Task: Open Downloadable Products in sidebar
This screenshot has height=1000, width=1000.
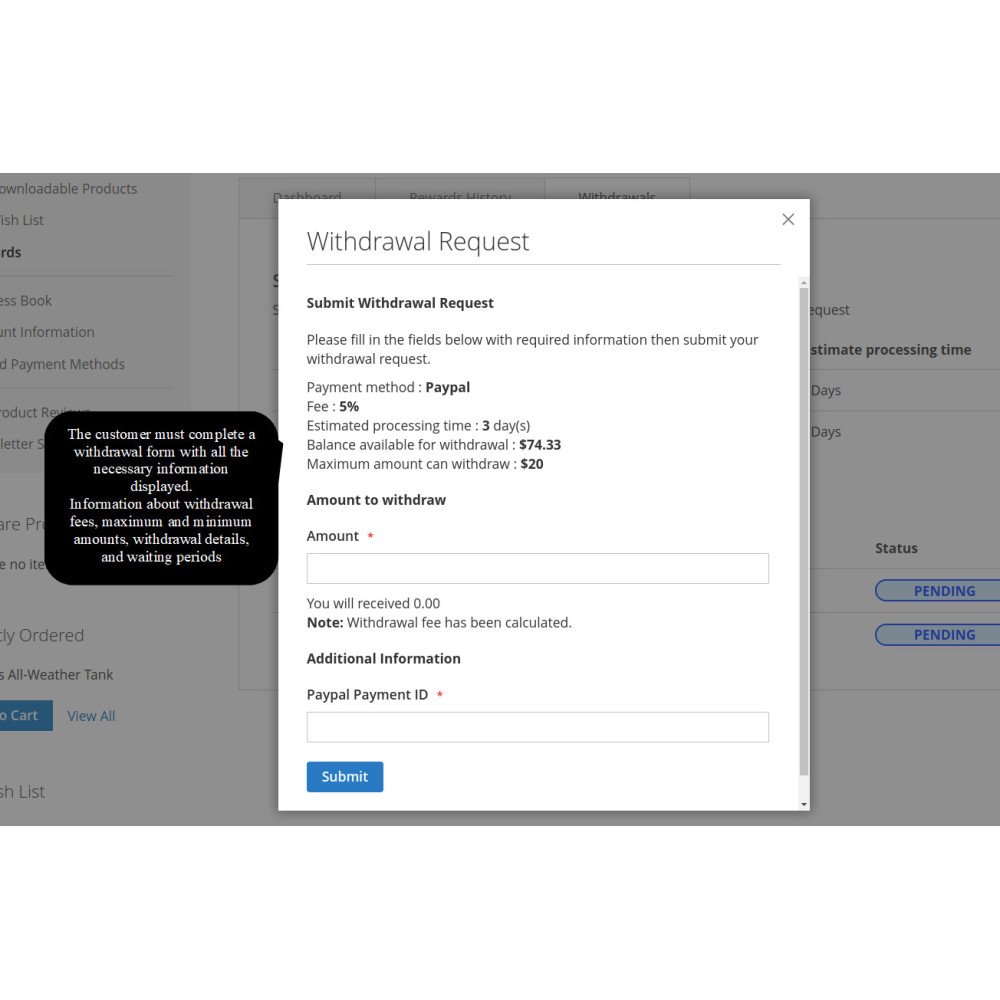Action: point(68,189)
